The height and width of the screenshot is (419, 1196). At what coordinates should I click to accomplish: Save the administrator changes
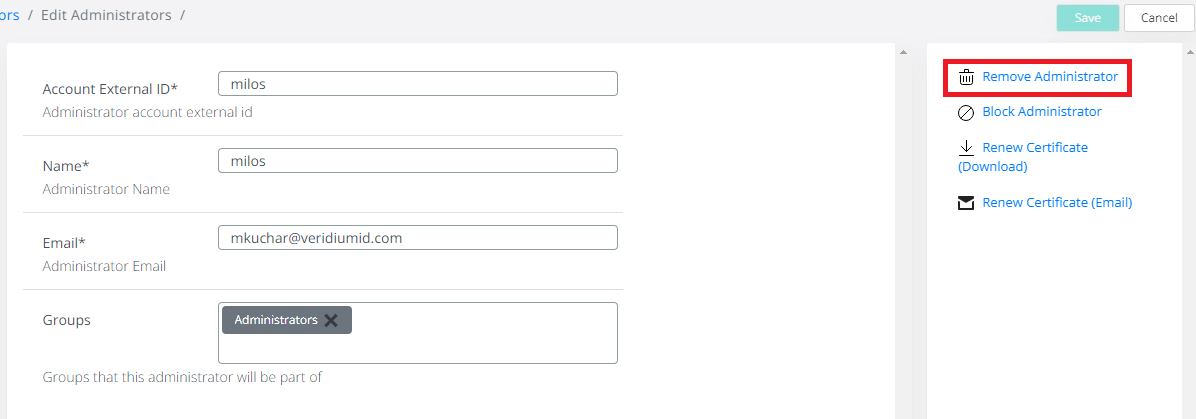point(1088,18)
